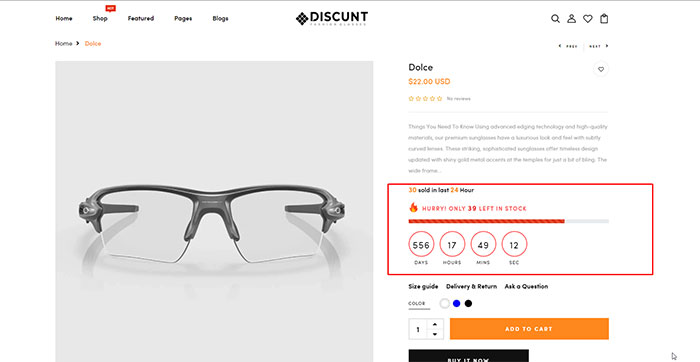Open the user account icon
Image resolution: width=700 pixels, height=362 pixels.
(x=571, y=19)
